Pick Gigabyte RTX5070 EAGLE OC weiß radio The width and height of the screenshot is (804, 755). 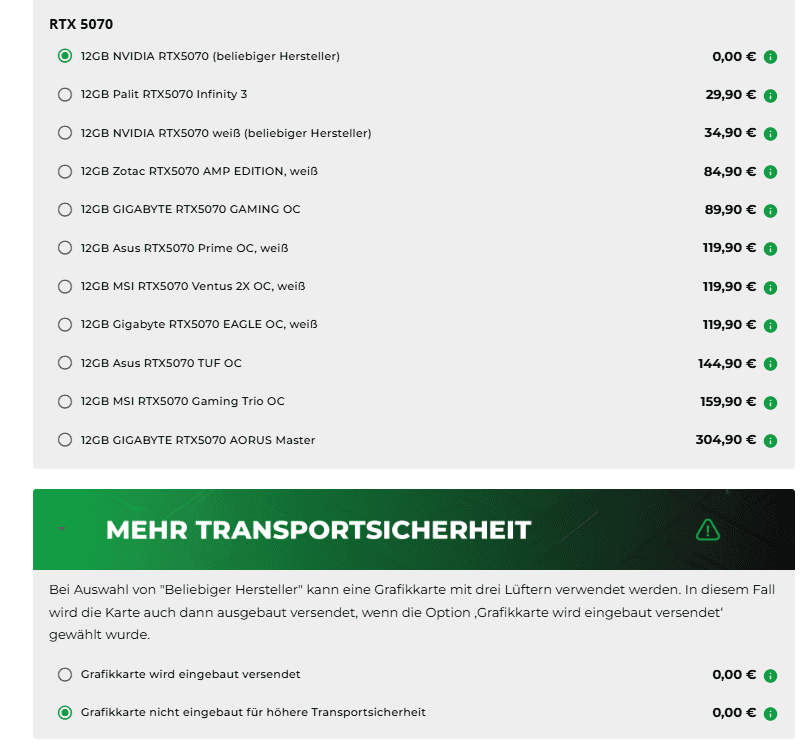(65, 325)
